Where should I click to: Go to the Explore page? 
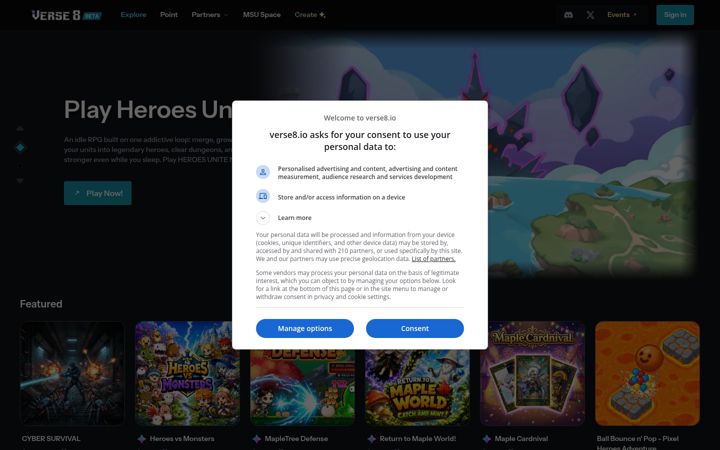point(133,15)
